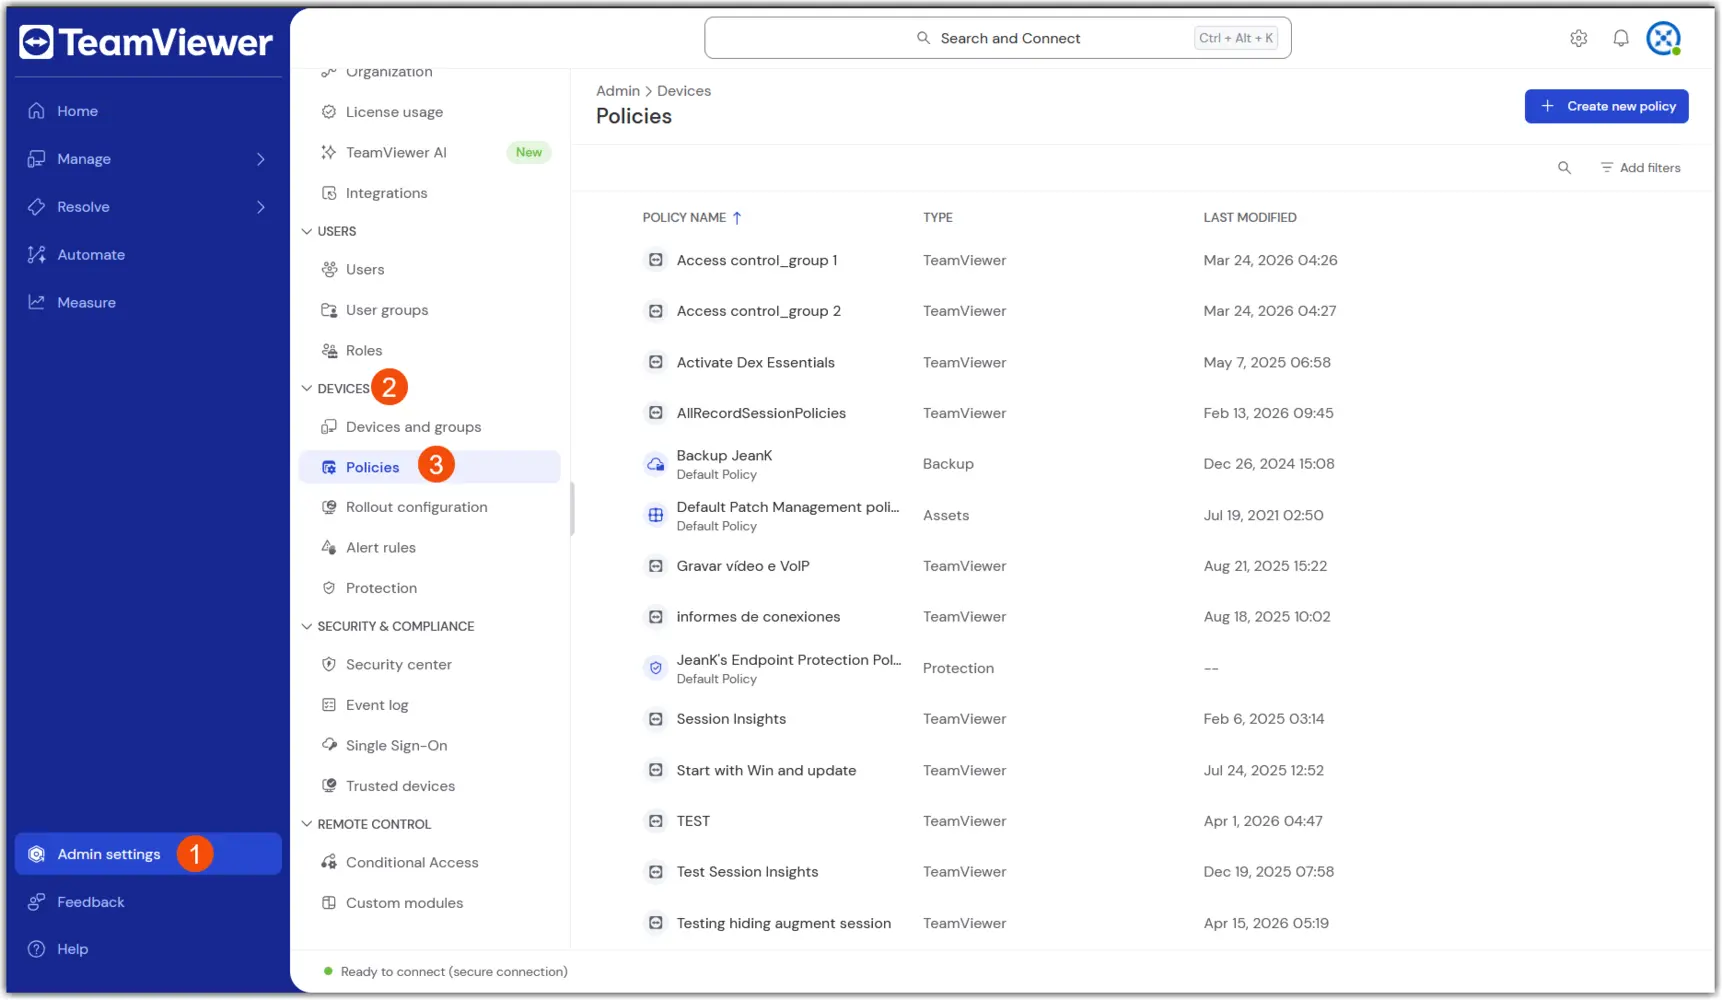Go to Home in the sidebar
This screenshot has width=1722, height=1000.
click(148, 111)
